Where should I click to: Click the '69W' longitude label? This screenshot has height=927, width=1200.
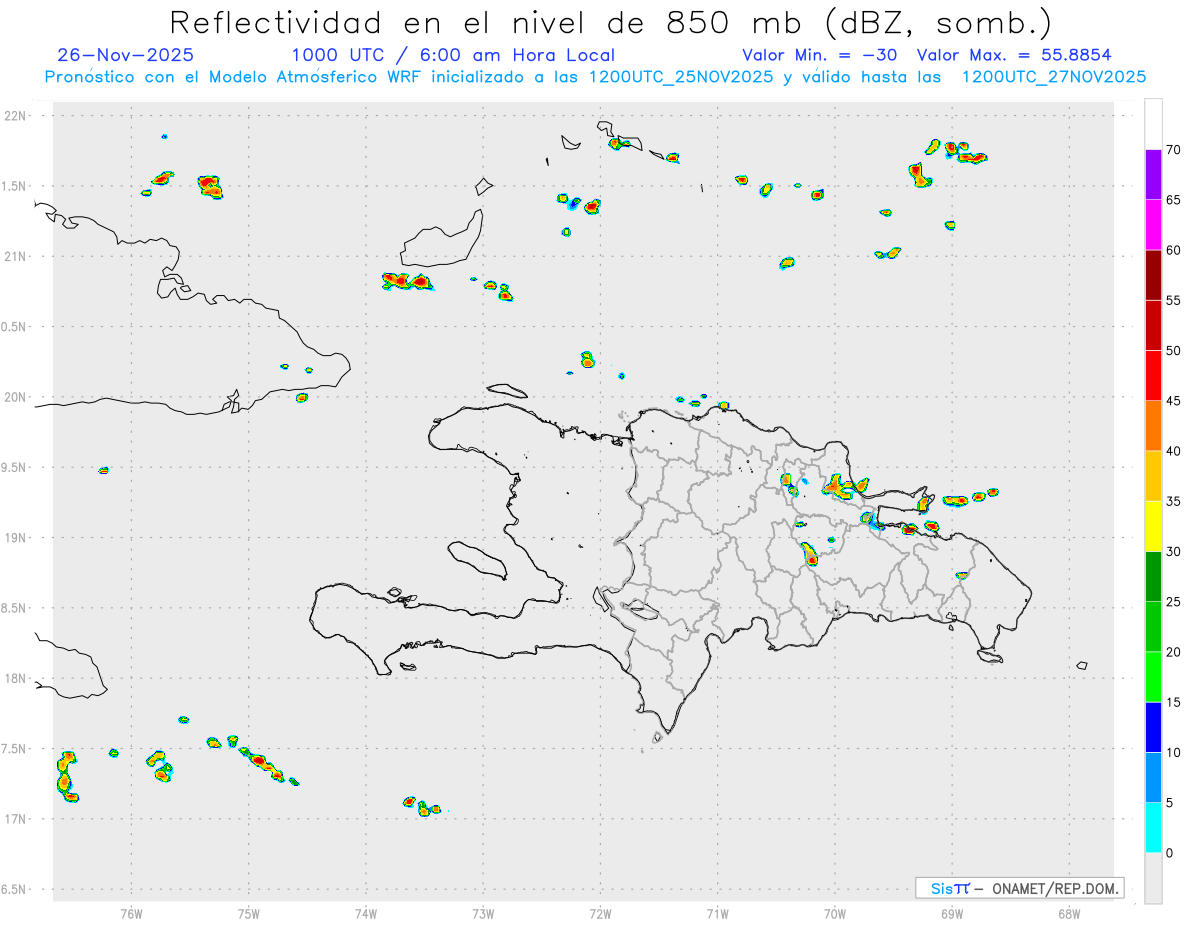952,913
